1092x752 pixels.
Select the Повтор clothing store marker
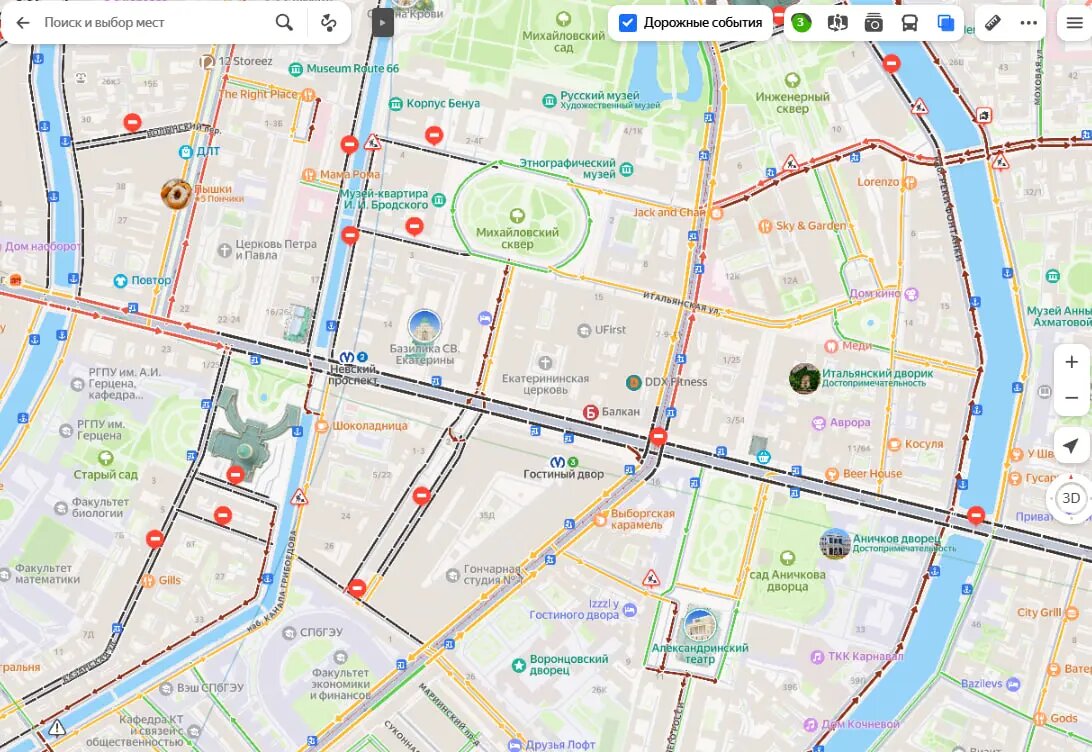(x=120, y=281)
